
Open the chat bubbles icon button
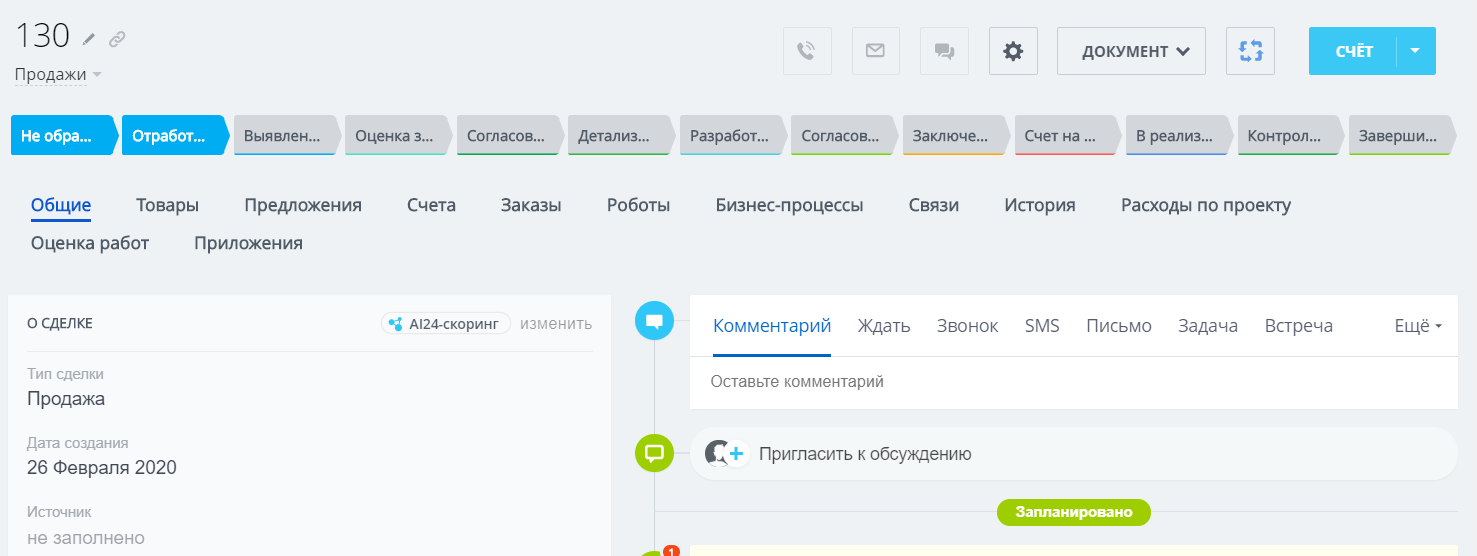pyautogui.click(x=944, y=51)
